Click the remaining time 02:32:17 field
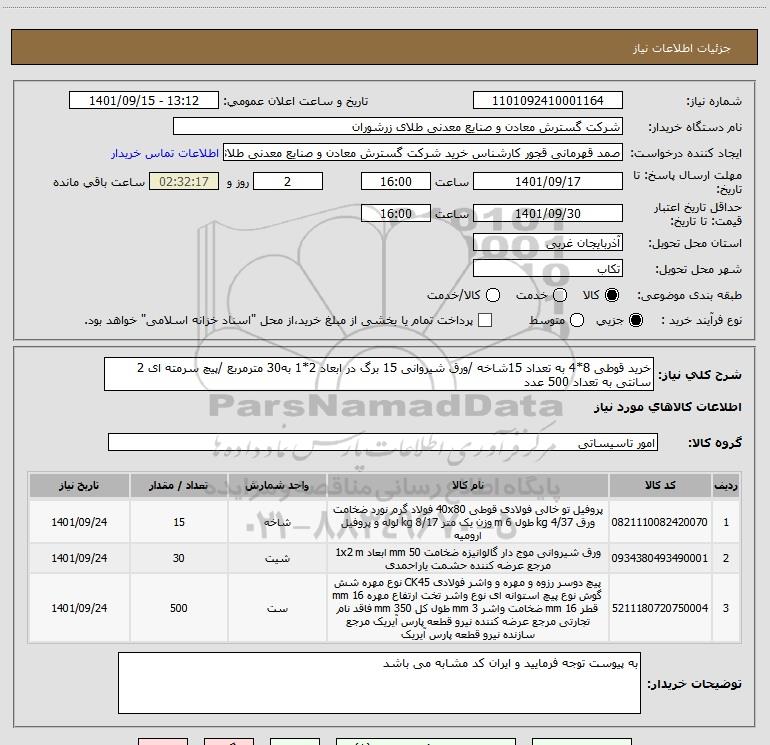The height and width of the screenshot is (745, 770). [x=184, y=181]
